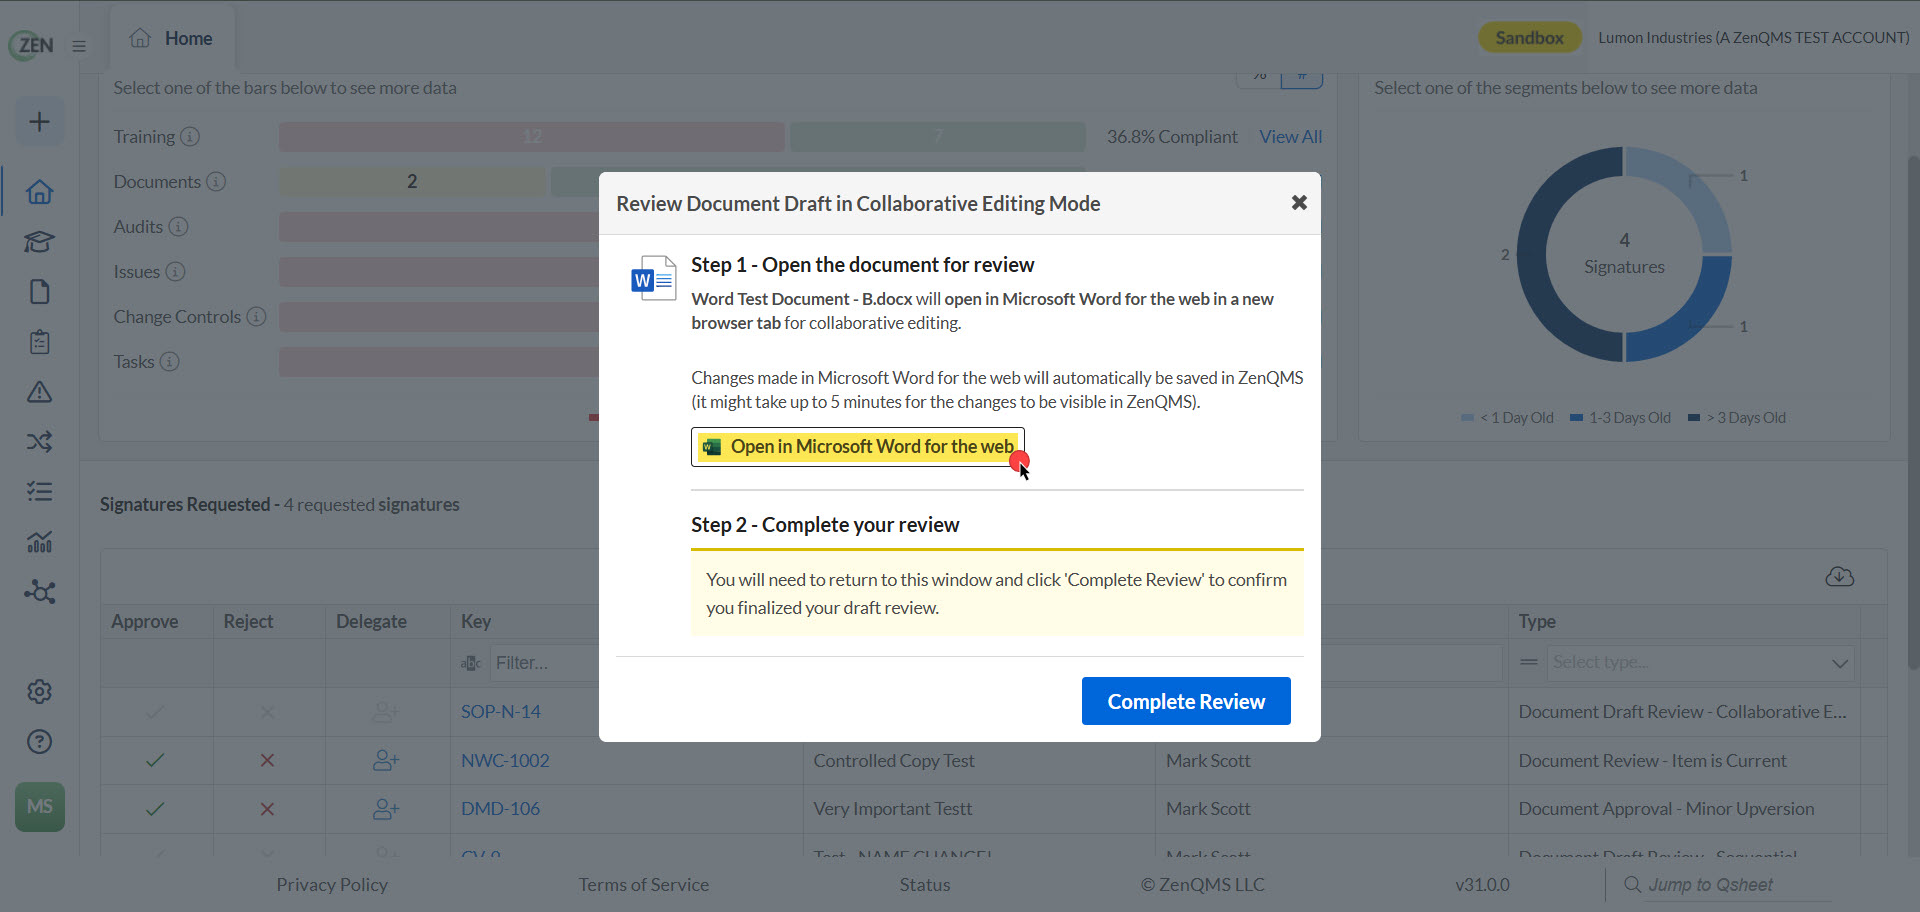Open the NWC-1002 key link
The height and width of the screenshot is (912, 1920).
tap(505, 760)
